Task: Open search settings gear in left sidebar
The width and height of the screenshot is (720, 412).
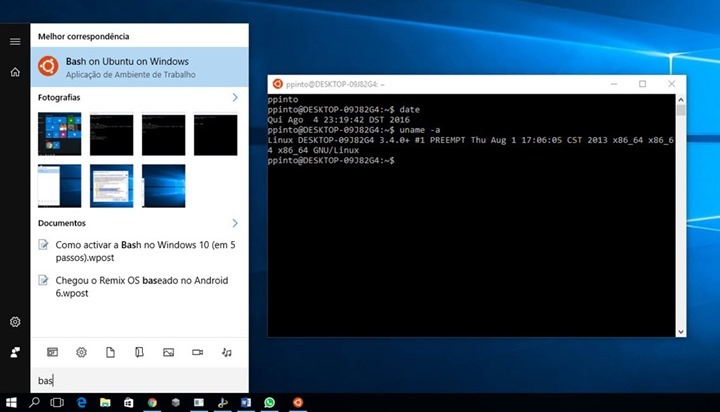Action: pos(15,322)
